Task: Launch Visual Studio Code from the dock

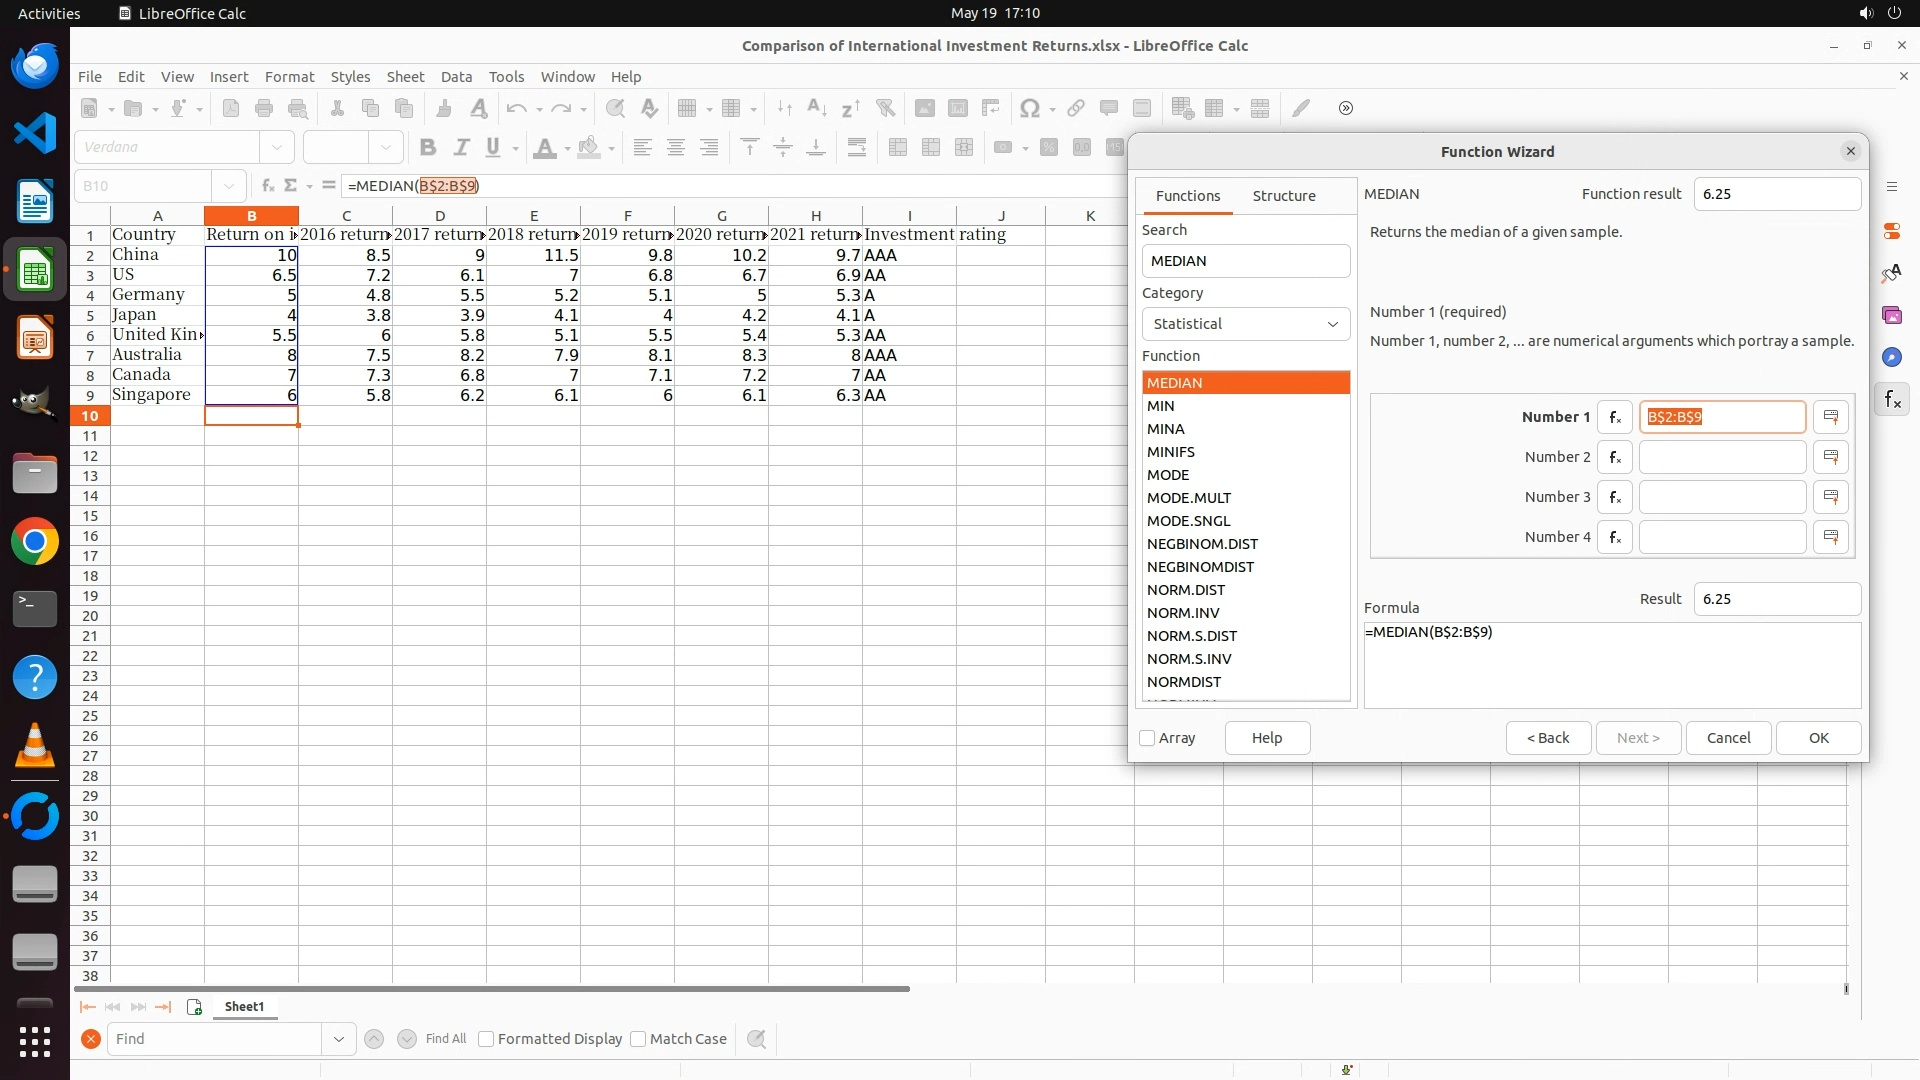Action: tap(35, 132)
